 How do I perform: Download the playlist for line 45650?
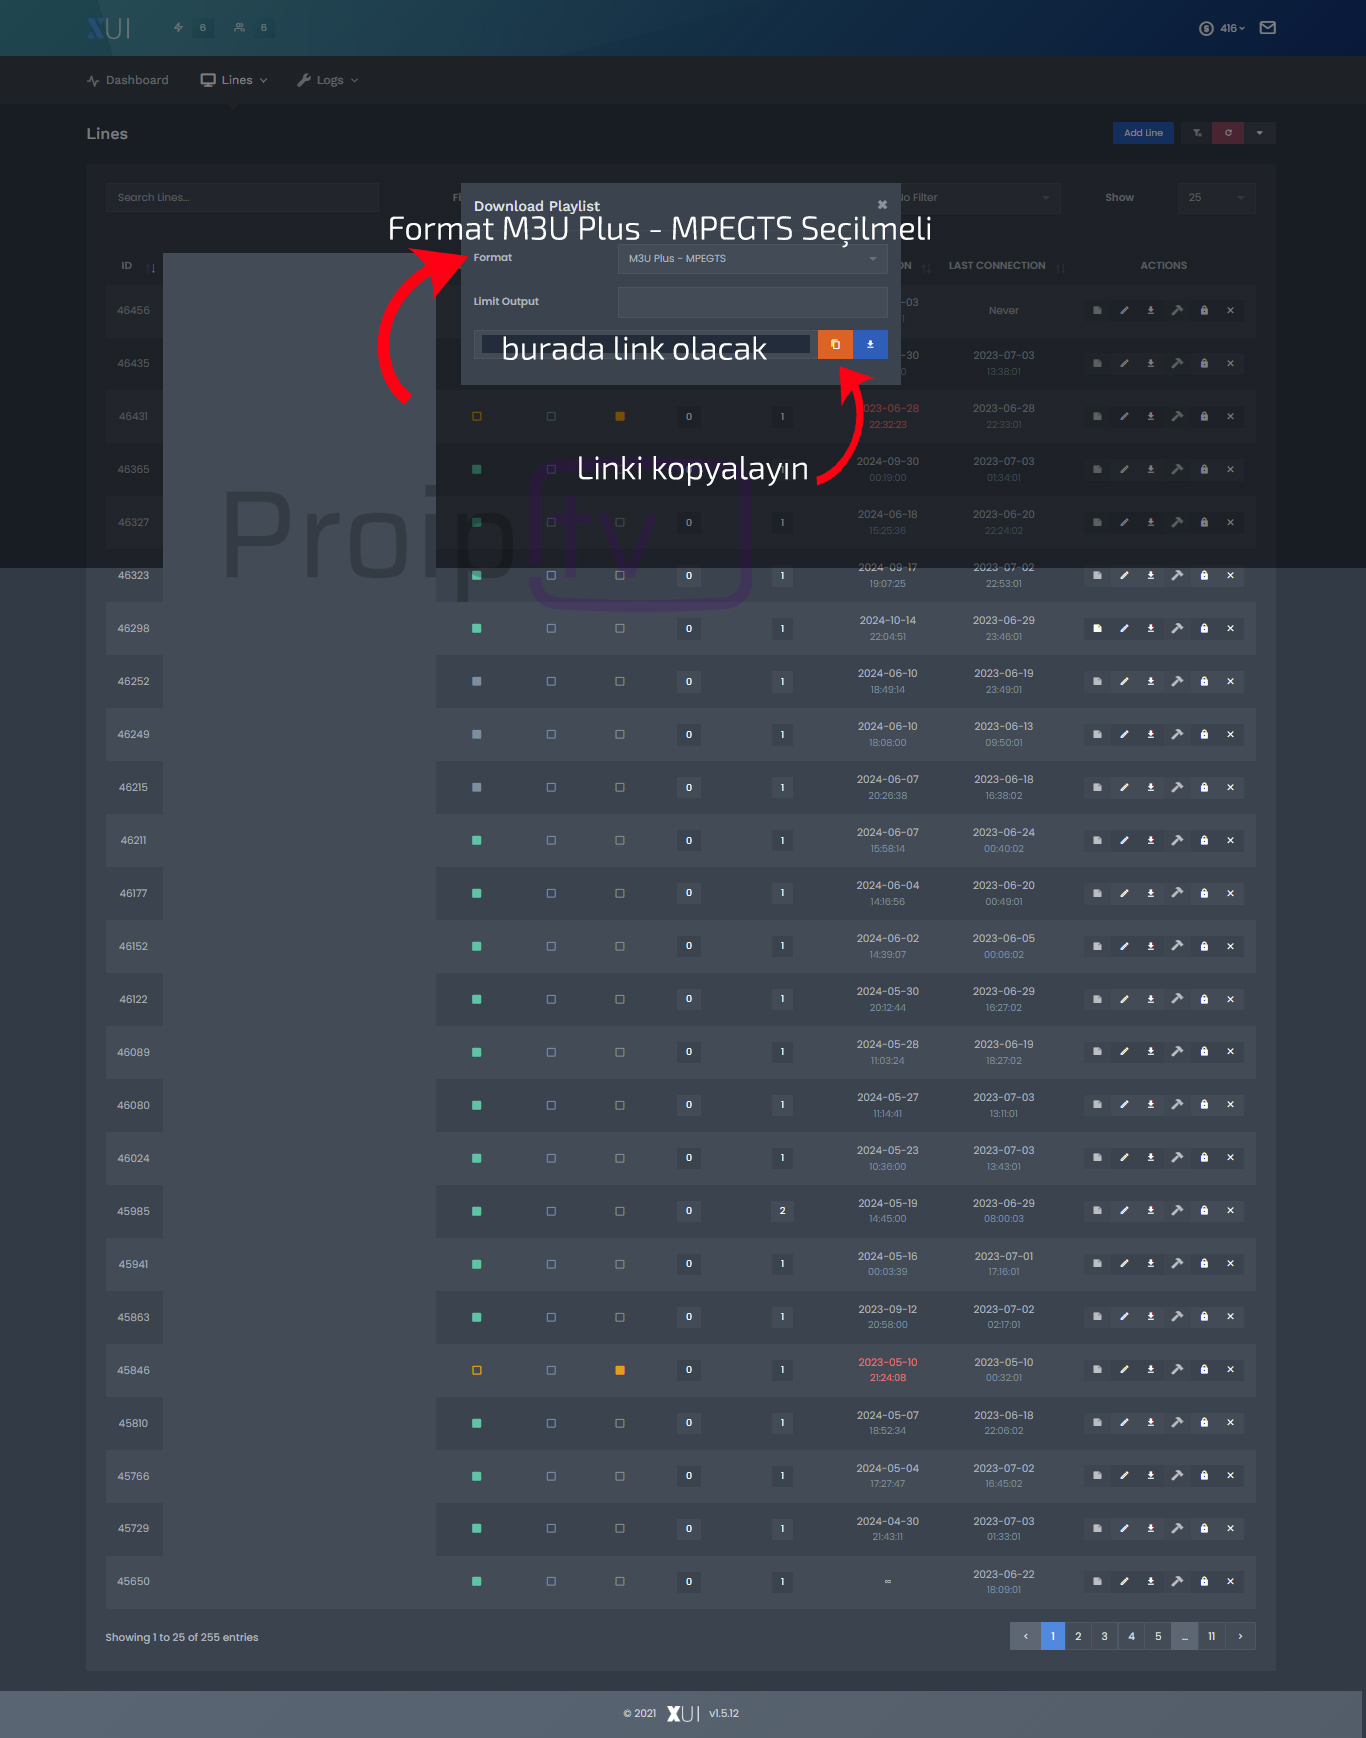pos(1151,1582)
